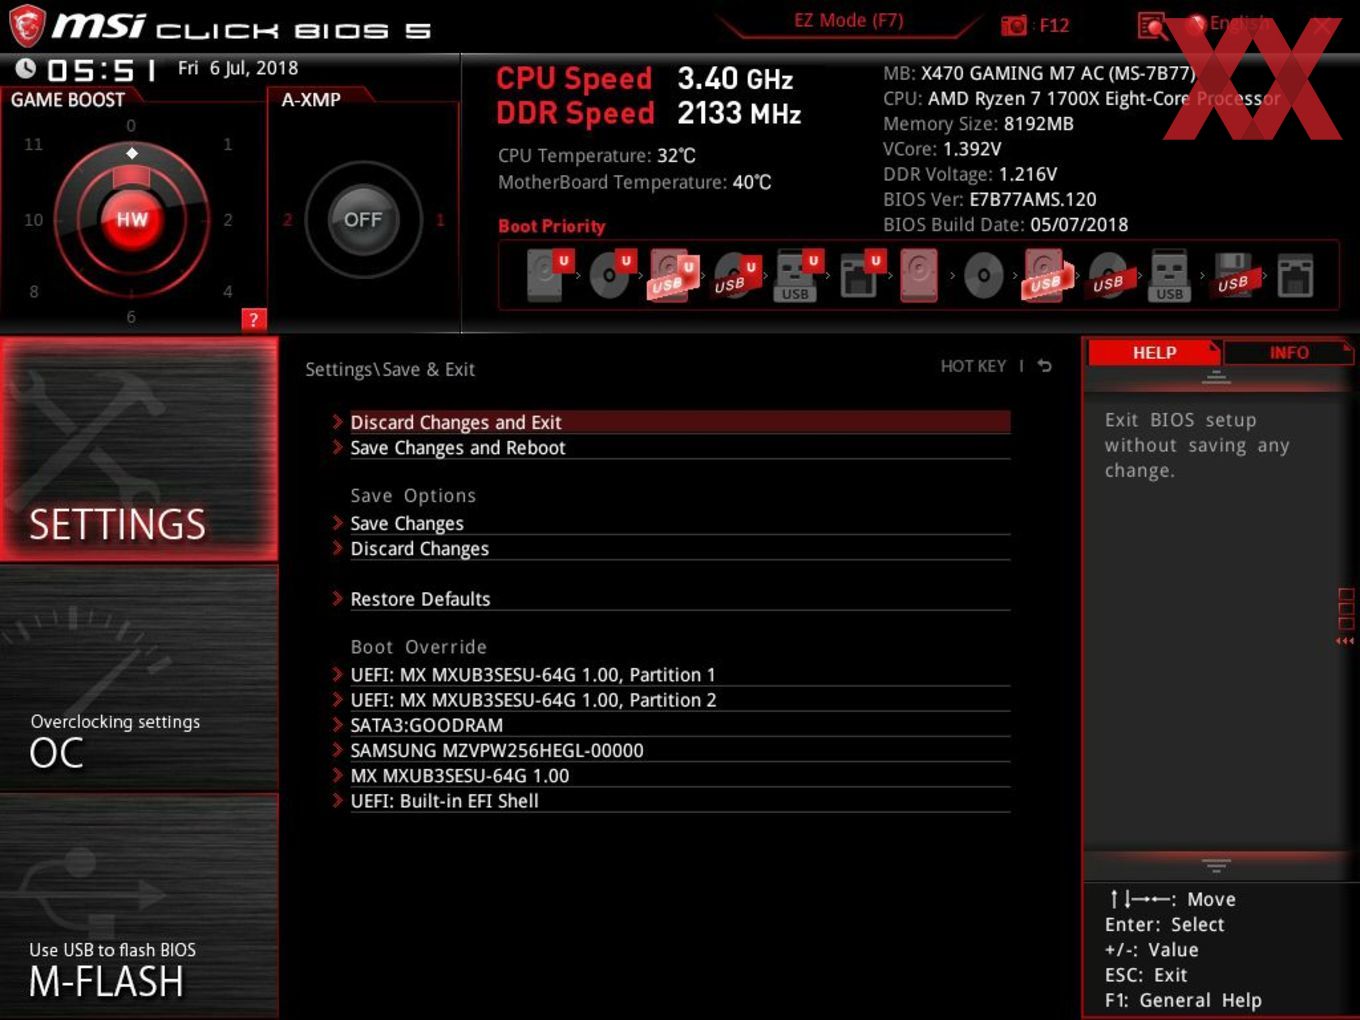The image size is (1360, 1020).
Task: Click the Settings\Save & Exit breadcrumb
Action: click(x=390, y=370)
